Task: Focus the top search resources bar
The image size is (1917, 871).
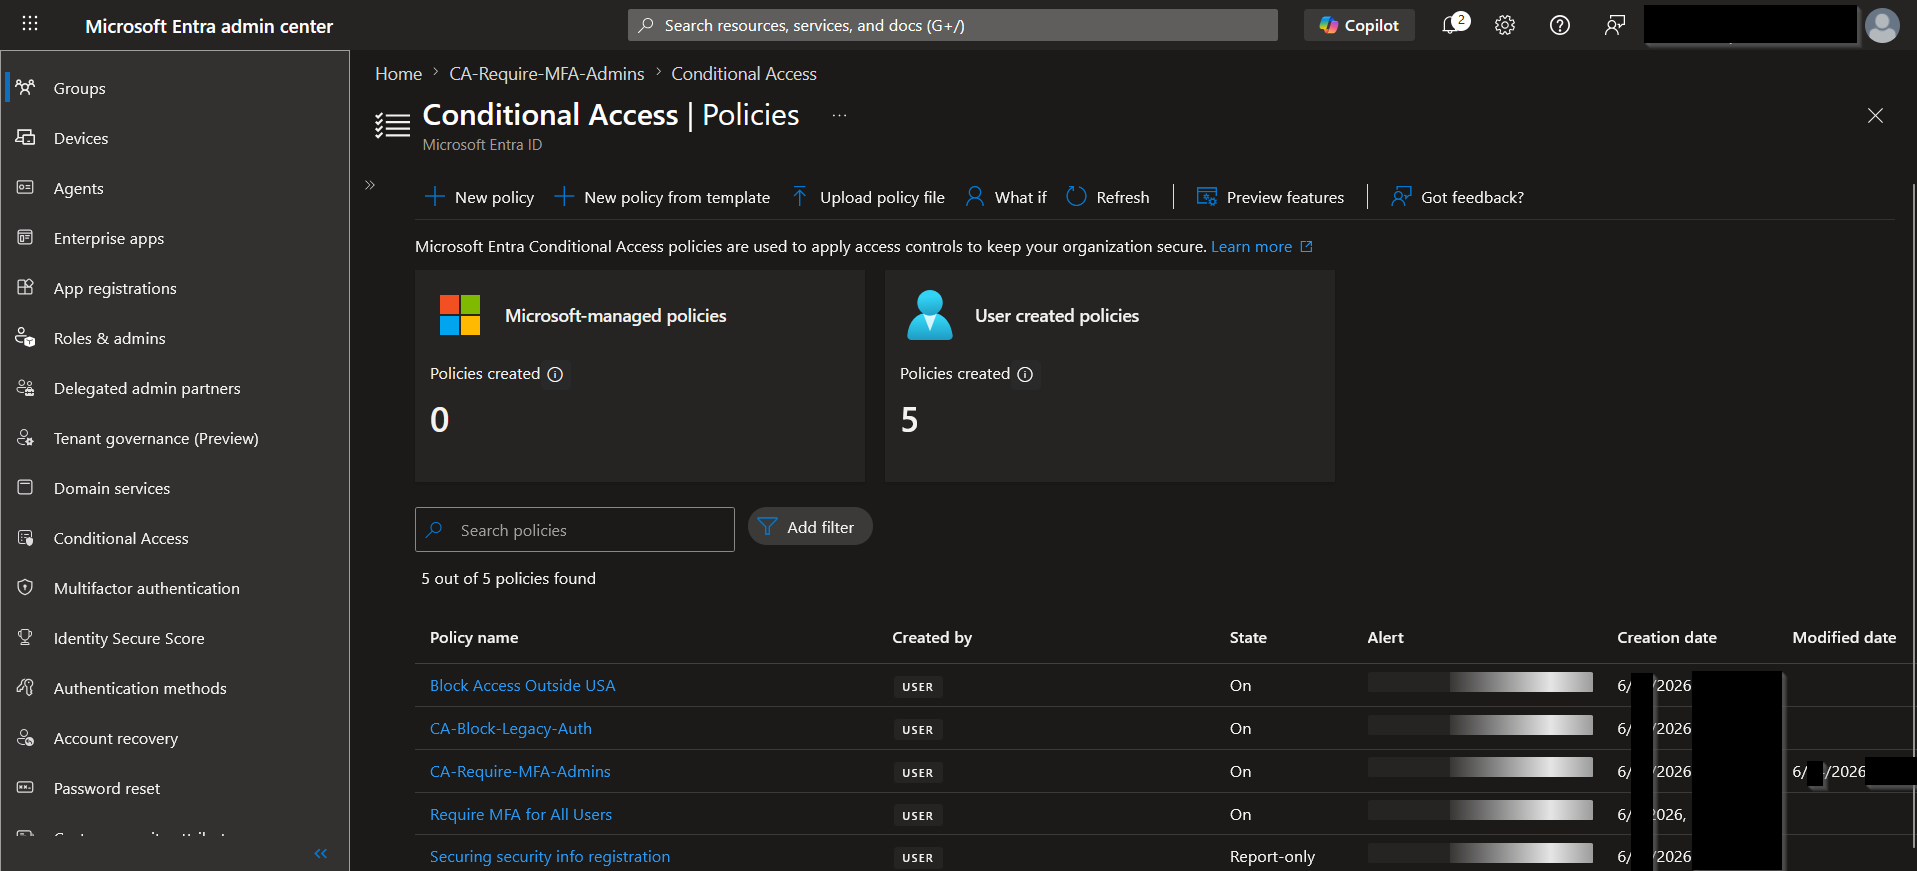Action: pos(953,25)
